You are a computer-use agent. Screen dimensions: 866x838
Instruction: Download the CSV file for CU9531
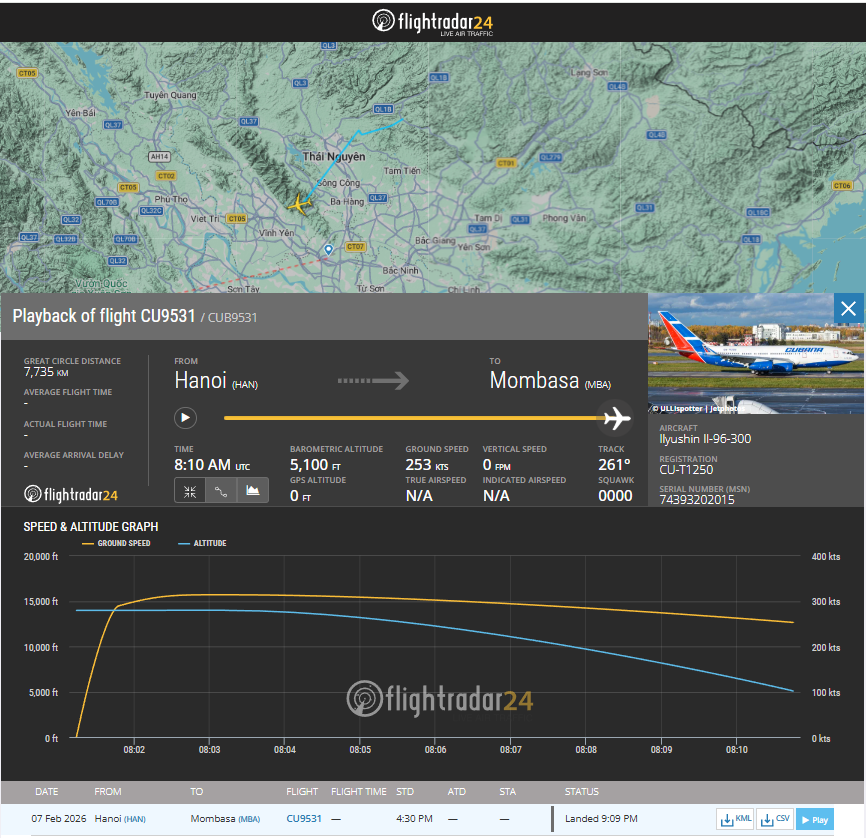(x=775, y=819)
